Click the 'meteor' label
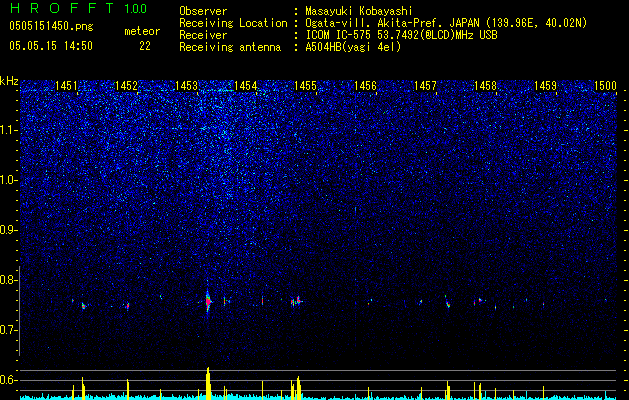The height and width of the screenshot is (400, 629). 142,31
